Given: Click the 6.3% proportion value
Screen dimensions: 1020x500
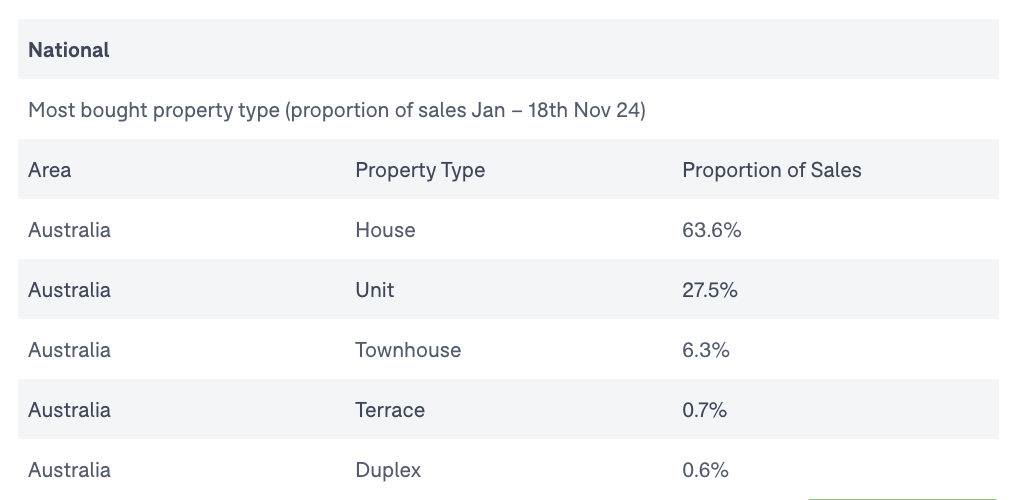Looking at the screenshot, I should [706, 350].
